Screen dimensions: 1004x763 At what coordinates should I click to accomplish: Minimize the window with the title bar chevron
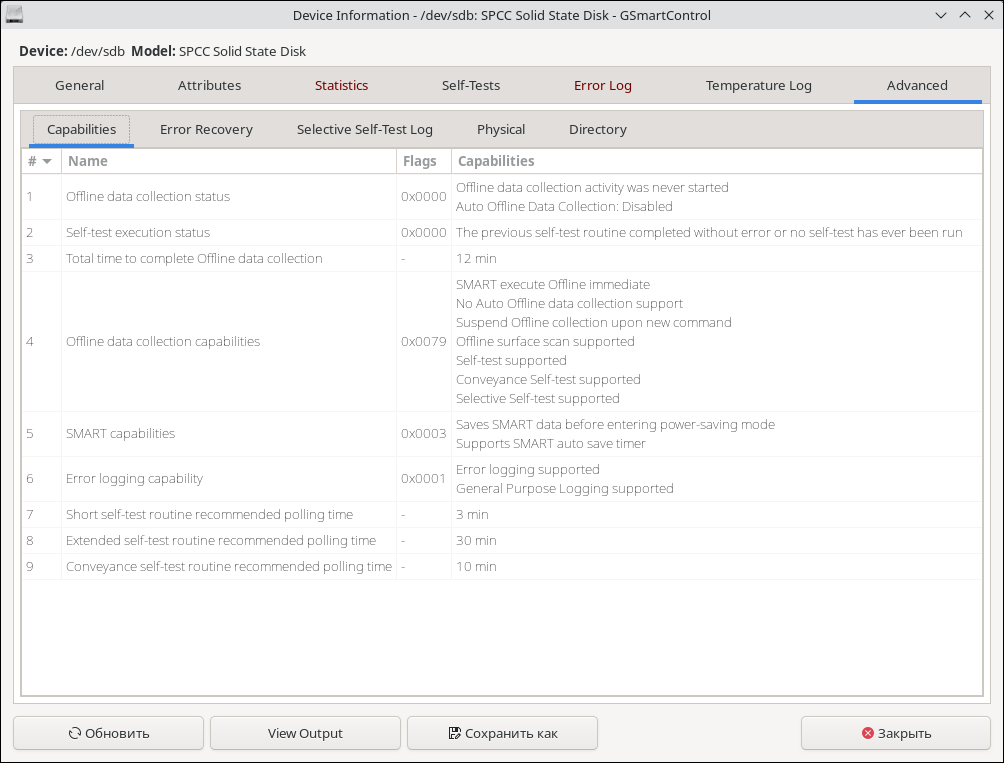click(941, 15)
